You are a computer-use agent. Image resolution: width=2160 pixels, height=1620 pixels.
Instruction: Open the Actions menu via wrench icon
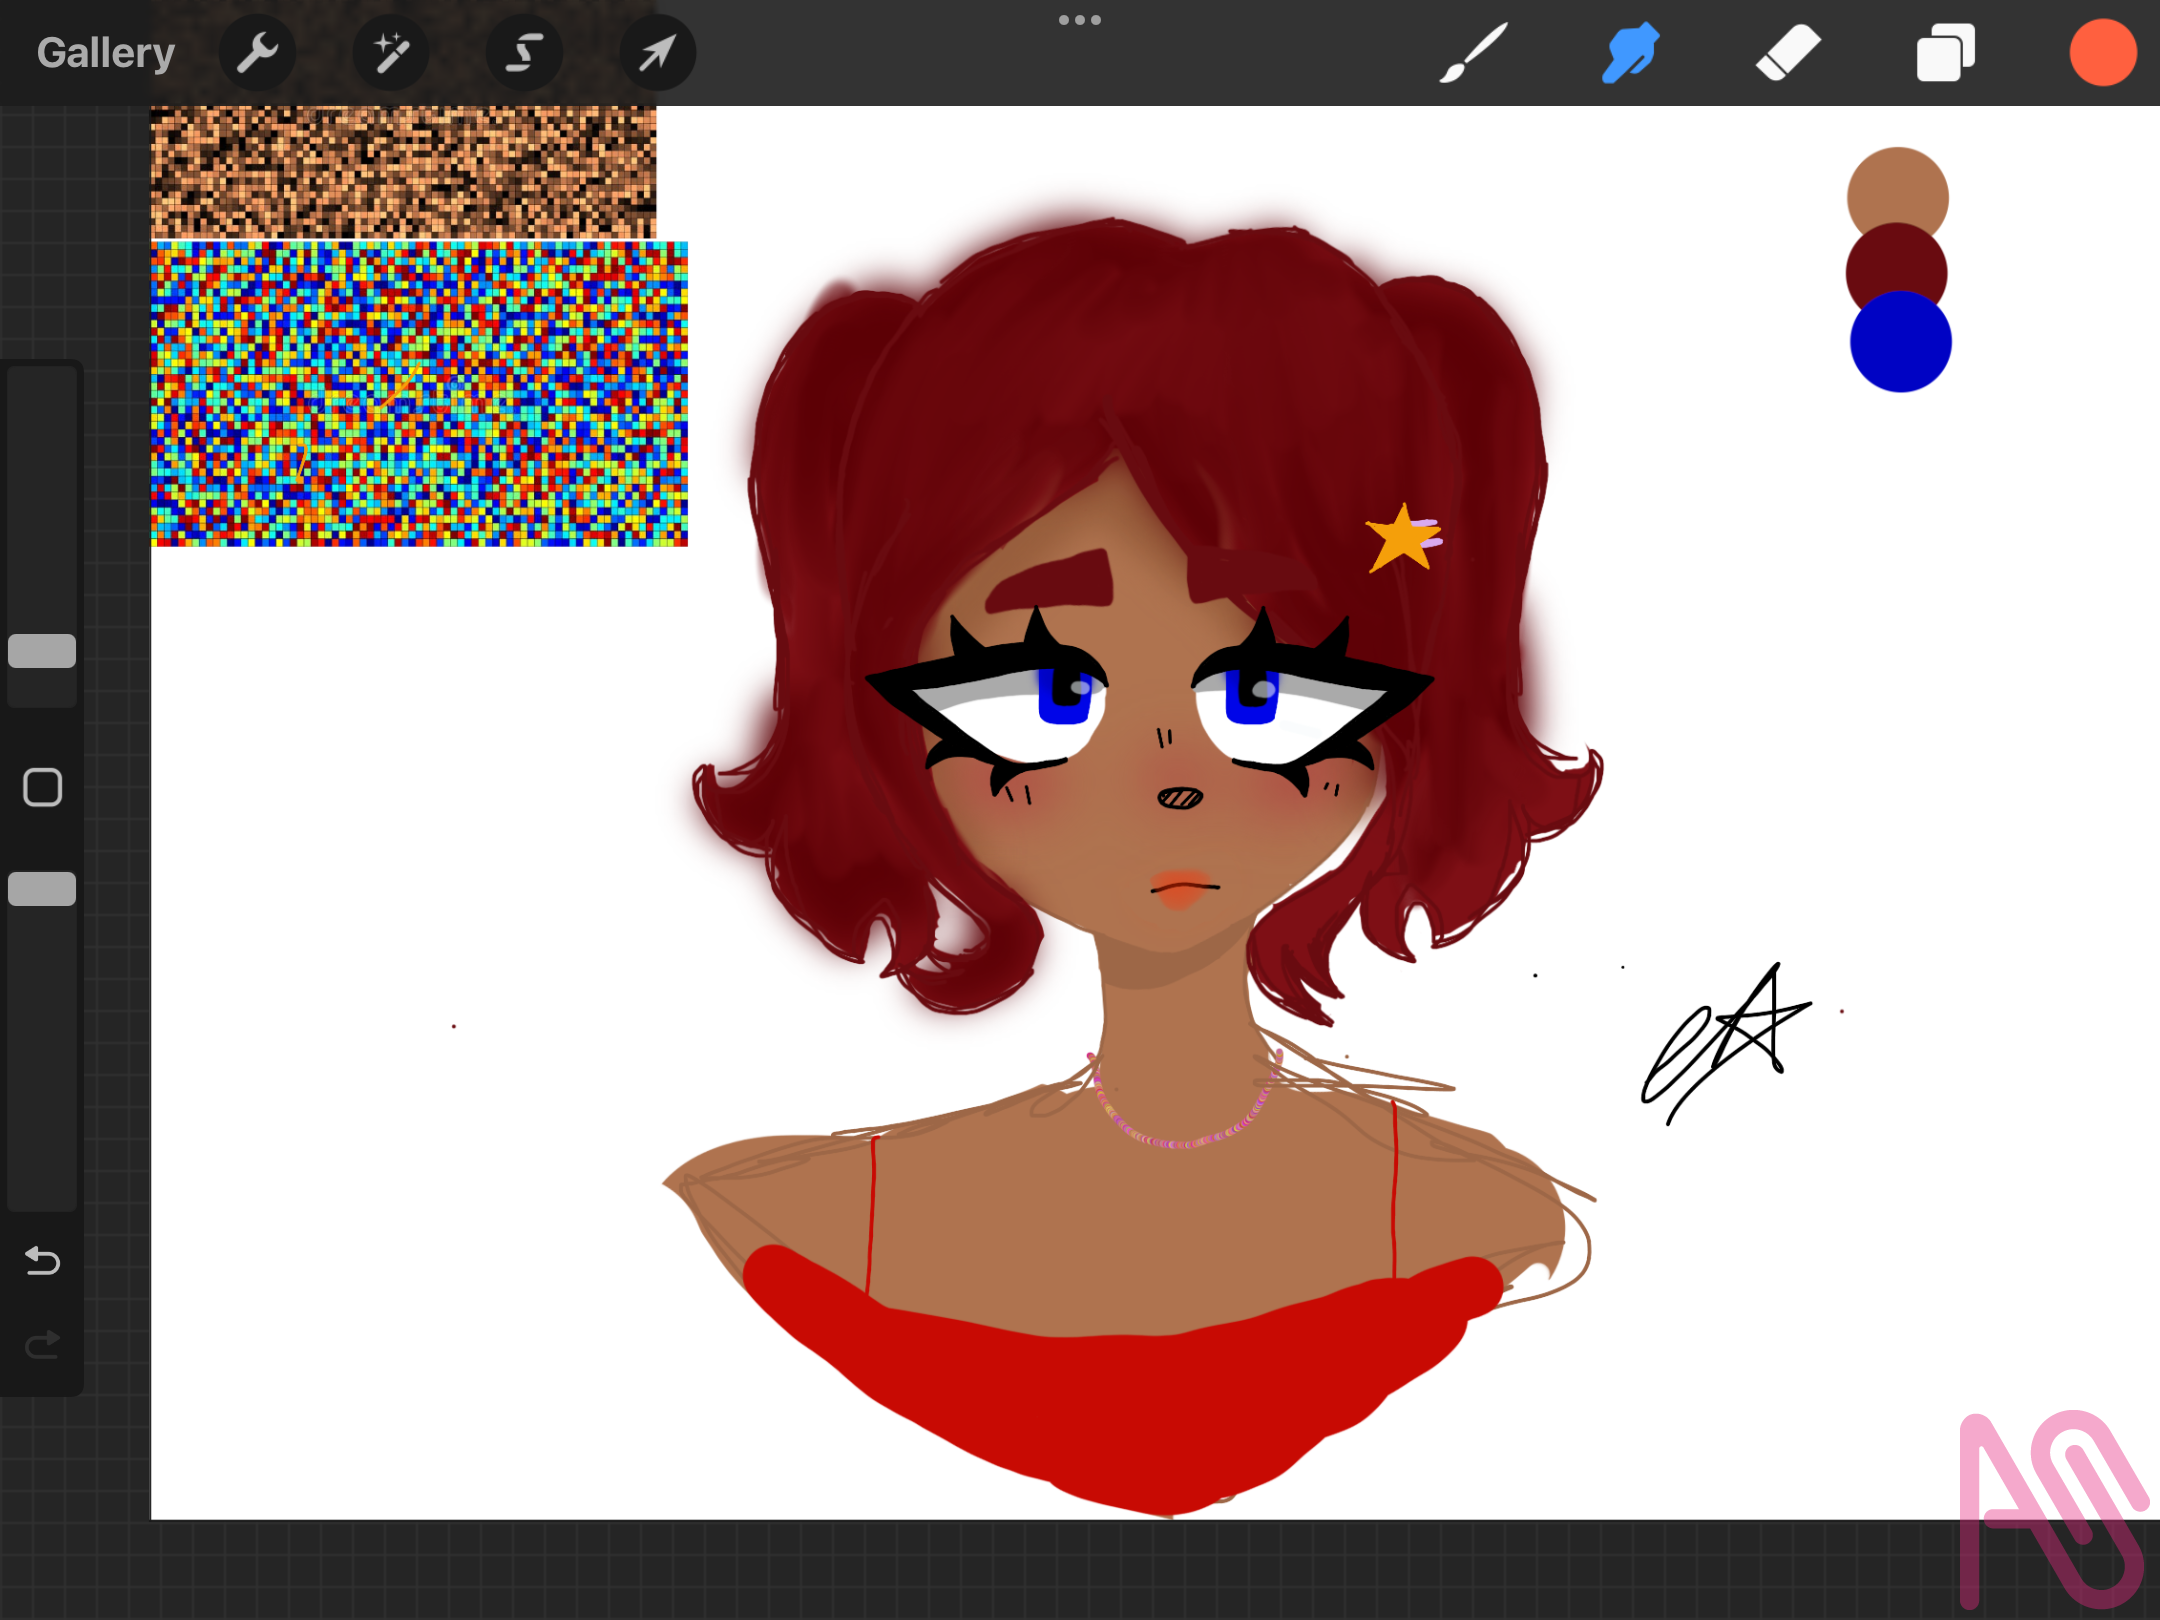(257, 53)
